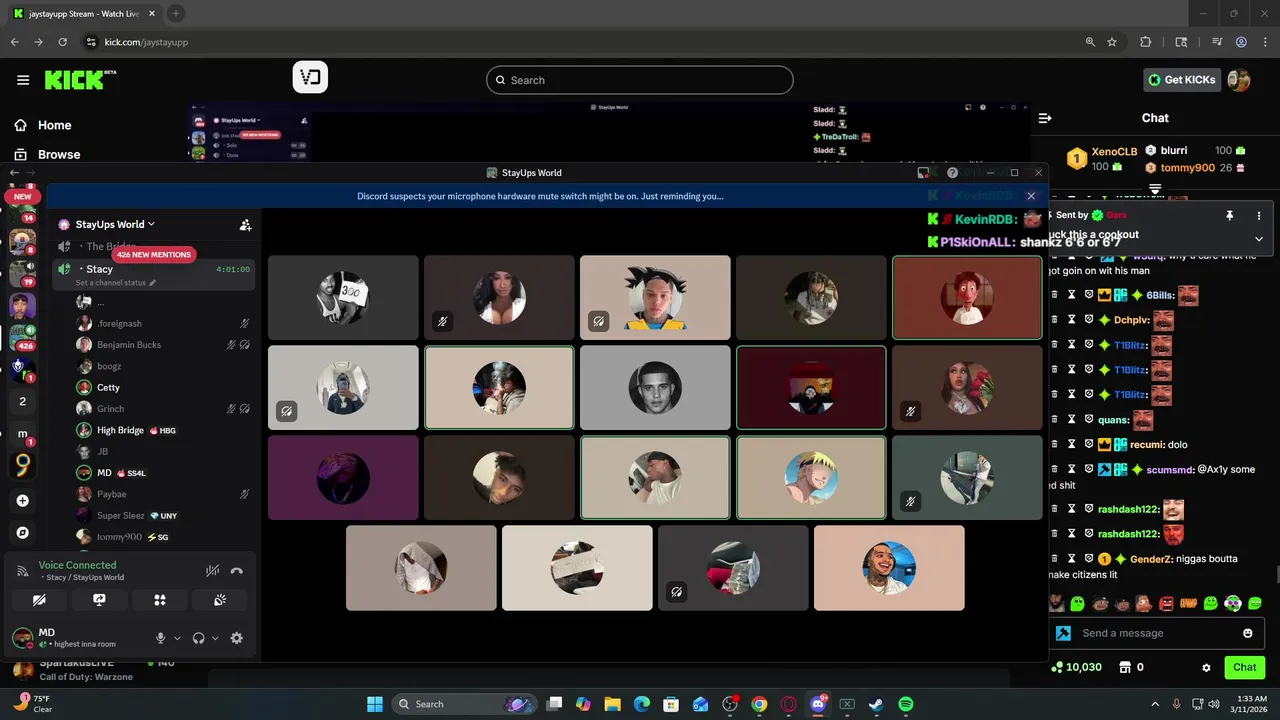The height and width of the screenshot is (720, 1280).
Task: Insert the red angry face emote
Action: 1166,603
